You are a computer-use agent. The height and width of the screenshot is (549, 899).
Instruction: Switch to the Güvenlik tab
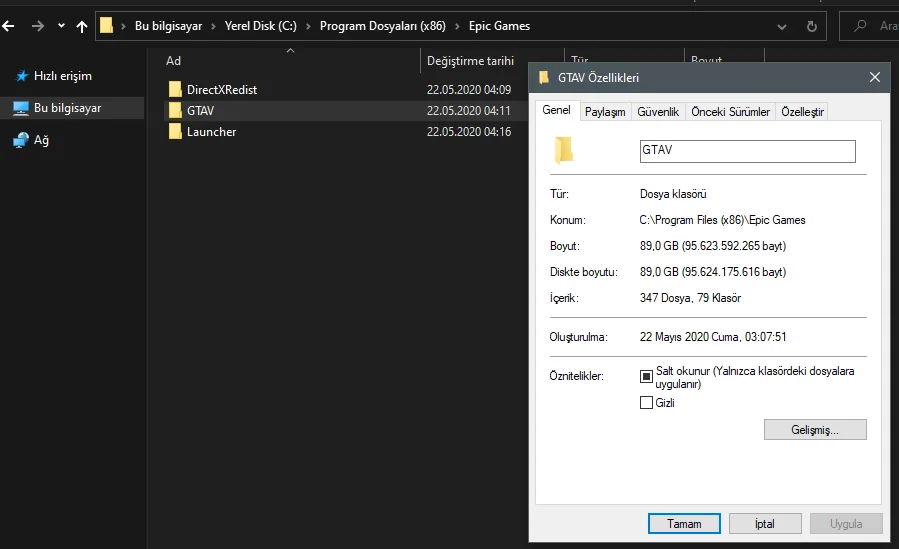[x=658, y=112]
